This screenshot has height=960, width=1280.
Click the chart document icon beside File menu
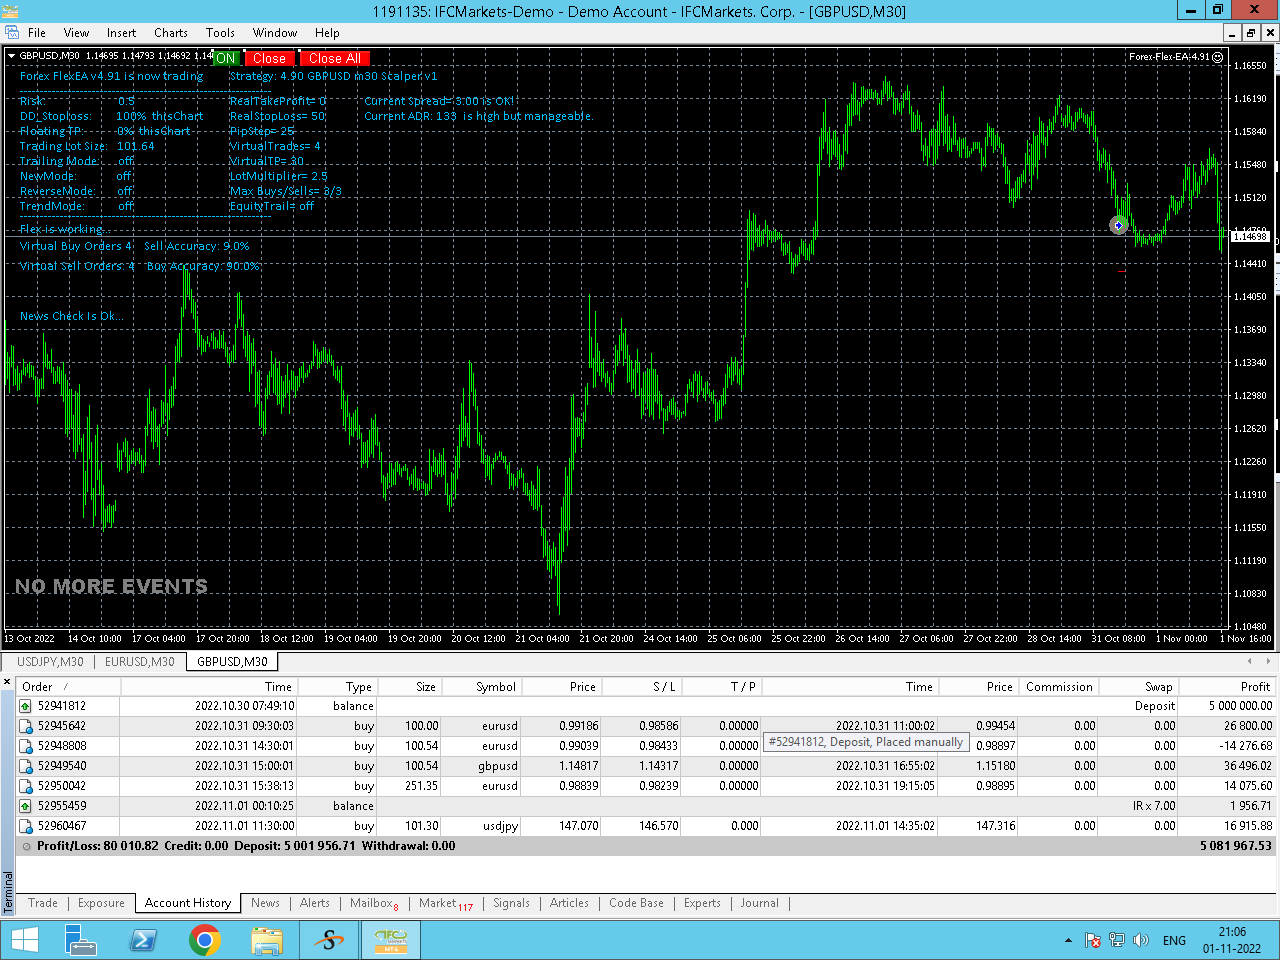12,33
